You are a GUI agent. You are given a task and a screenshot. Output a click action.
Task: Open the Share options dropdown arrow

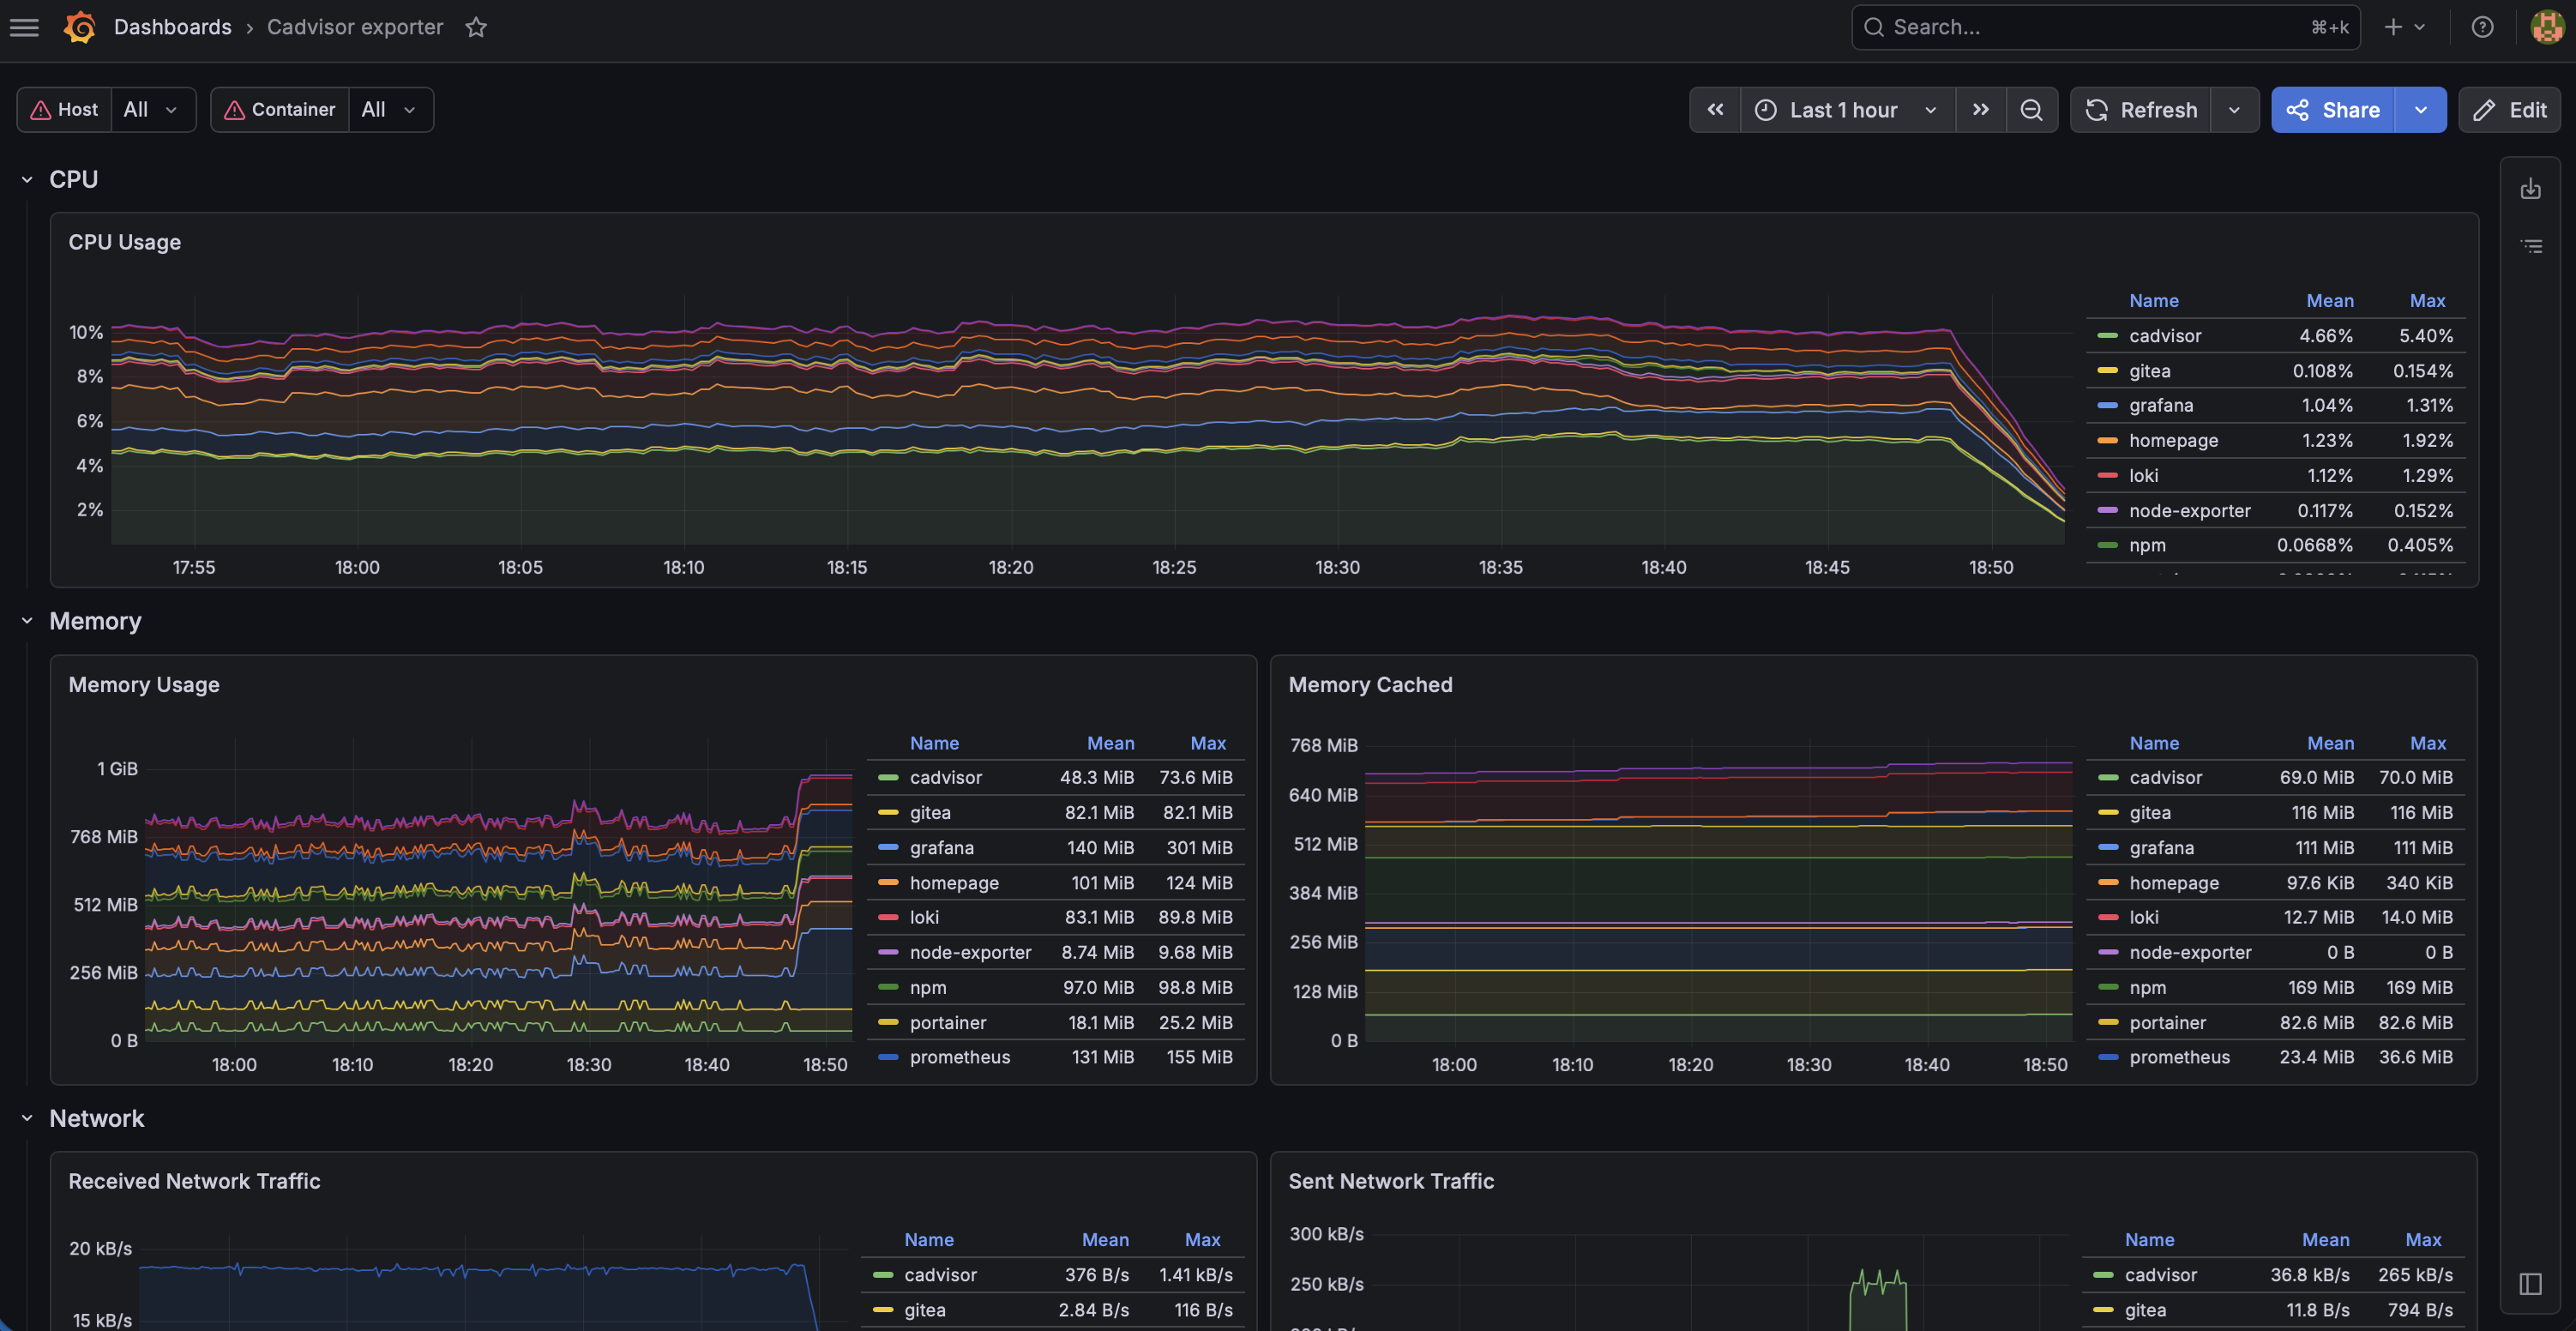[x=2420, y=110]
